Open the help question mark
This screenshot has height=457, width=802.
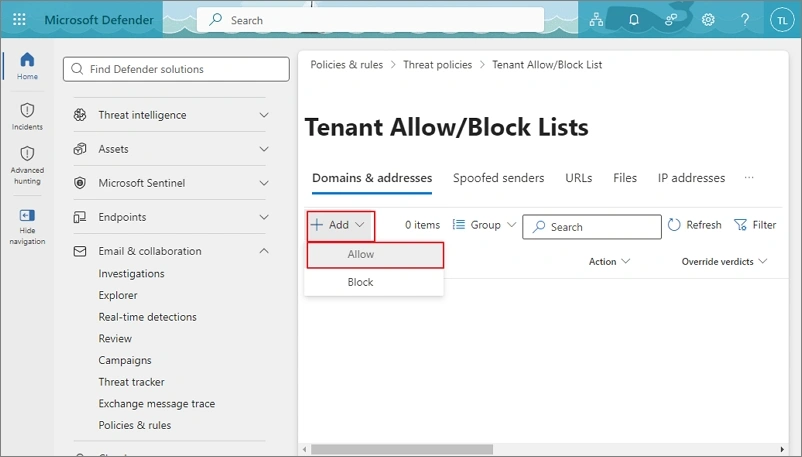coord(745,20)
